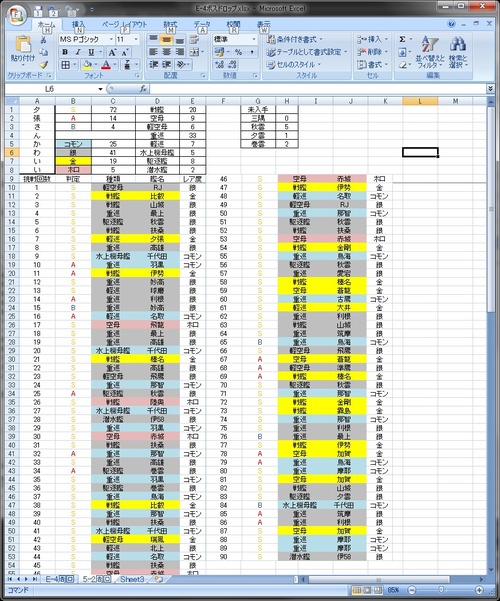This screenshot has height=601, width=500.
Task: Toggle right horizontal text alignment
Action: tap(179, 52)
